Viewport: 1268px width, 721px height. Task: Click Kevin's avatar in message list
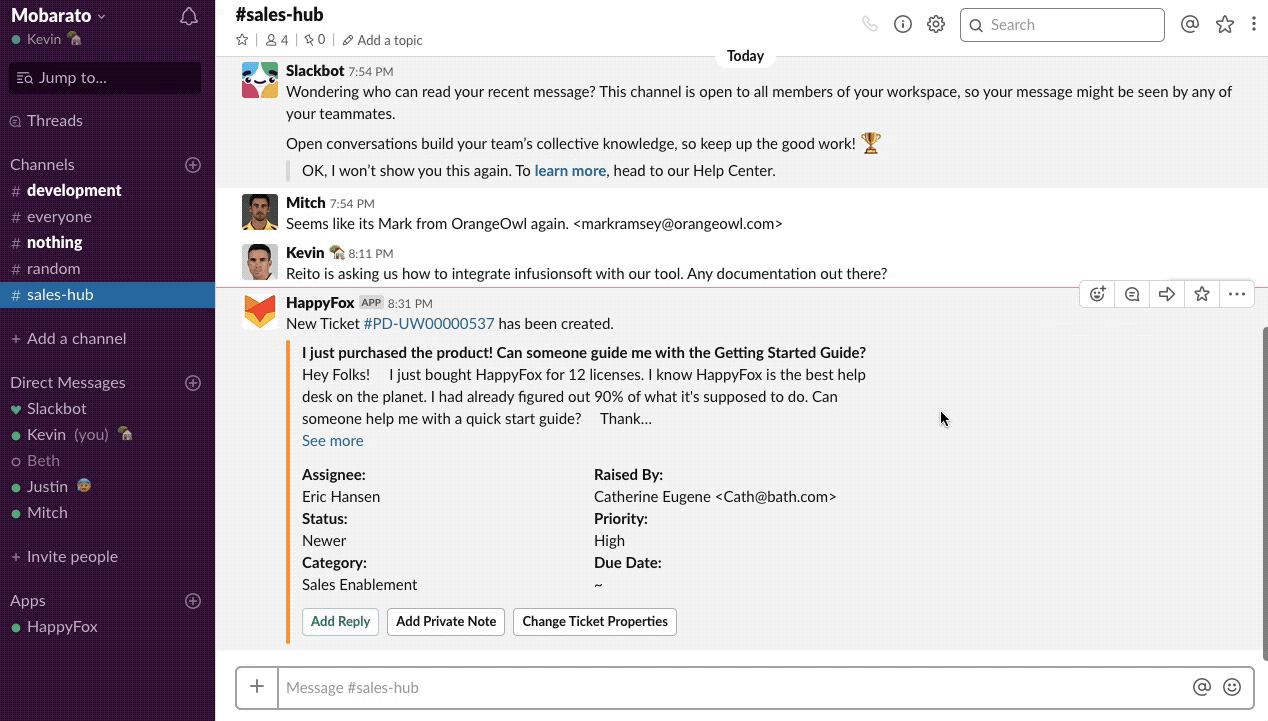click(260, 262)
